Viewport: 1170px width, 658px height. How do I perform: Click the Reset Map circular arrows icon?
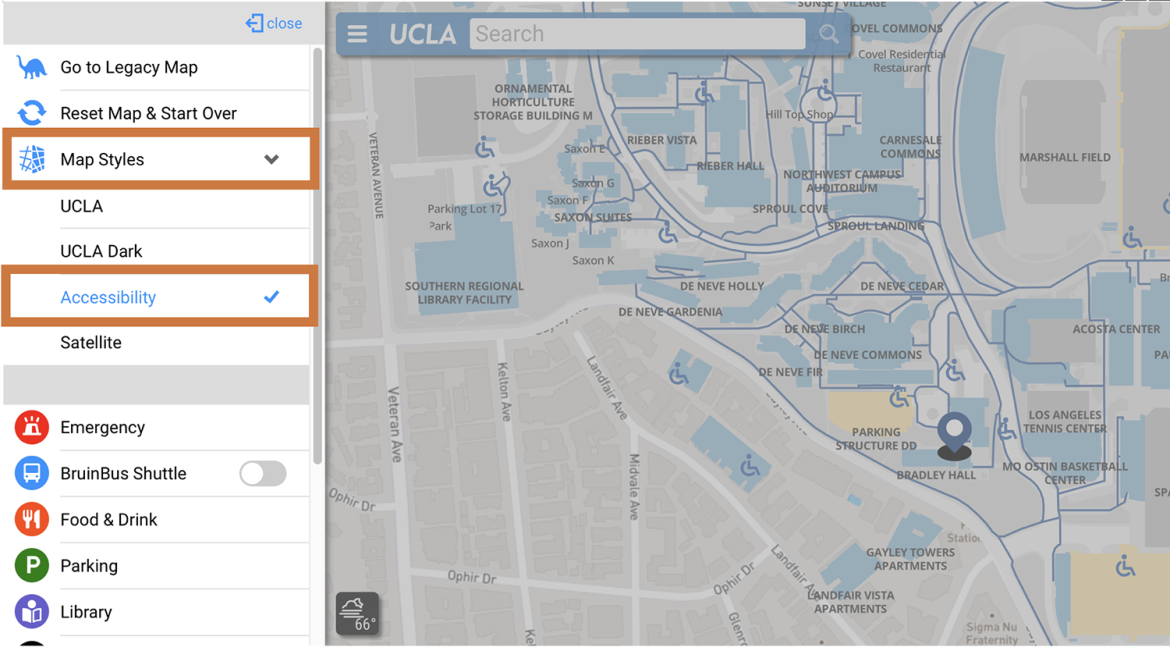31,113
